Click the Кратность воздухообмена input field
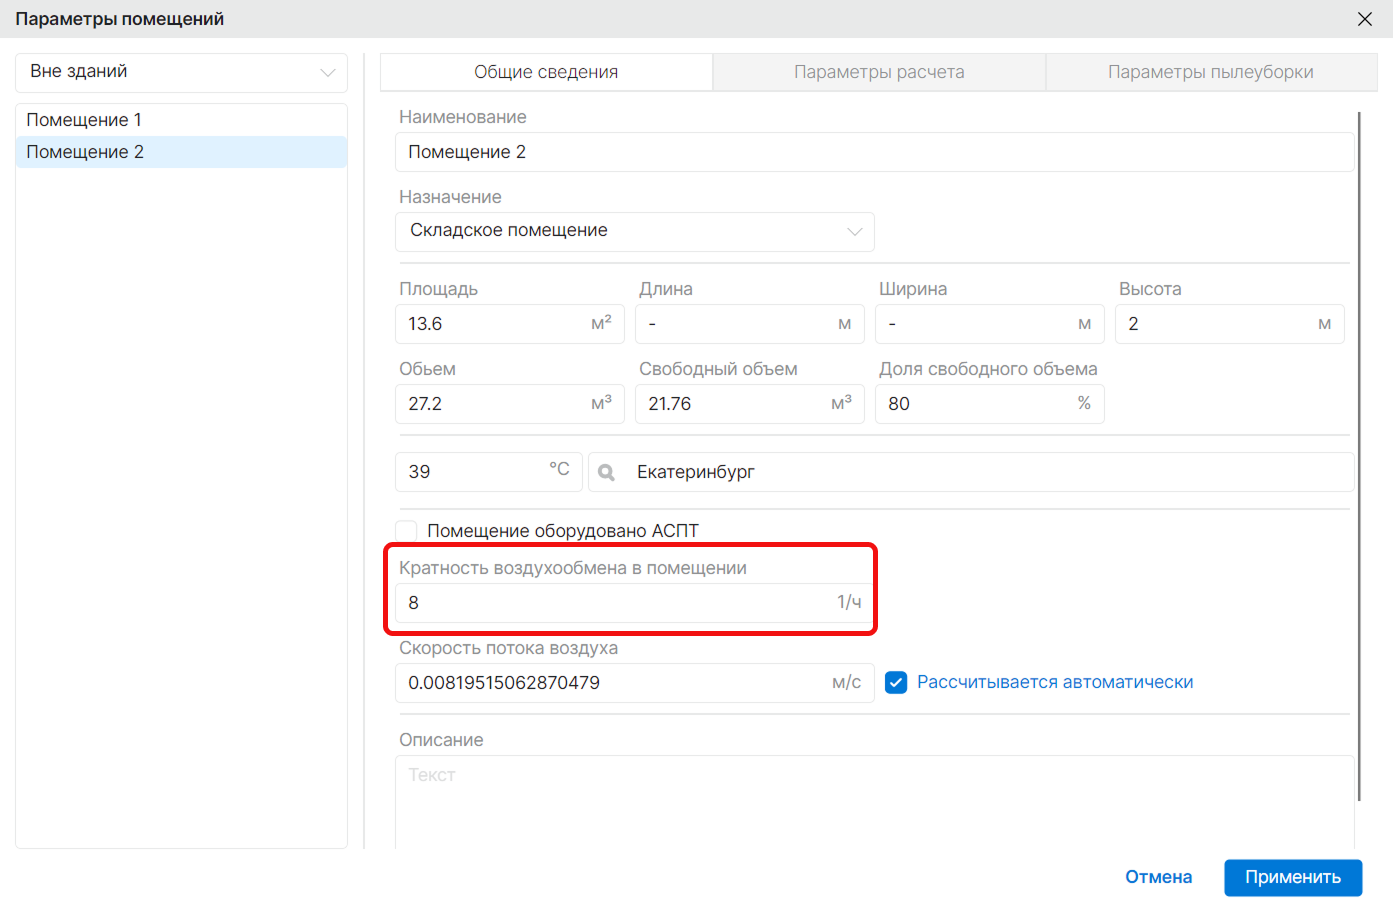This screenshot has width=1393, height=922. [635, 603]
